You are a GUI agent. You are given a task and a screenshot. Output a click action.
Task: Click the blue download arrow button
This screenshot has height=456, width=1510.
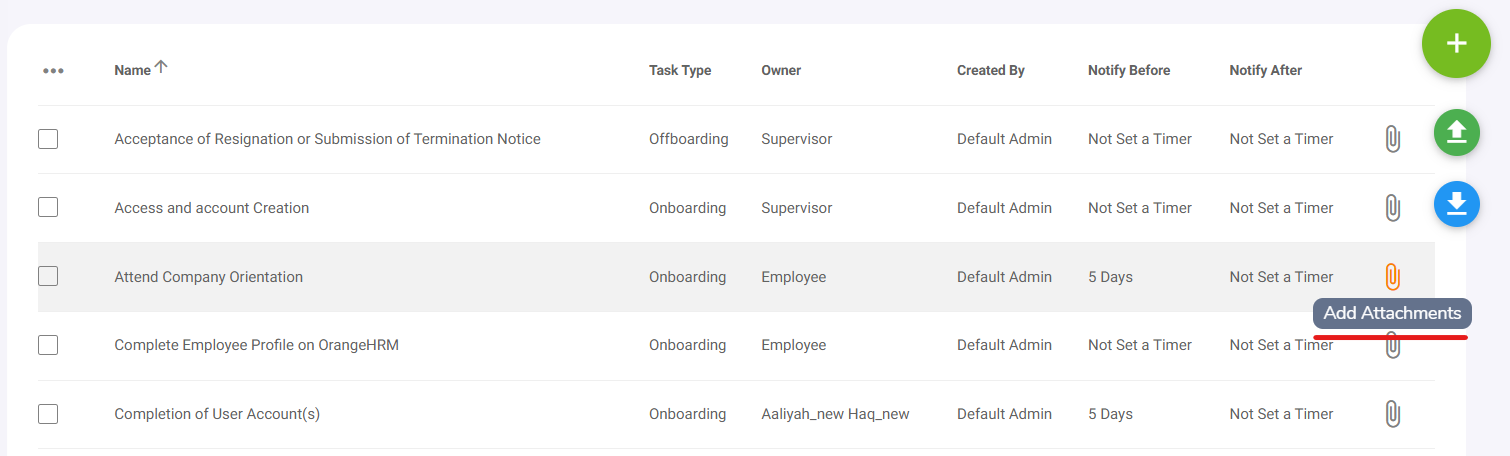[1456, 204]
